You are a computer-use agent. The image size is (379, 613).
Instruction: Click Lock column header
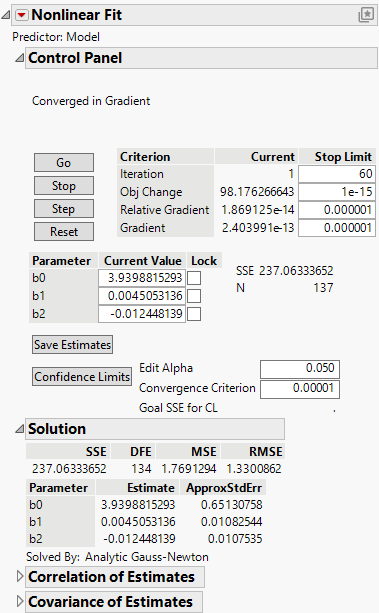click(204, 261)
